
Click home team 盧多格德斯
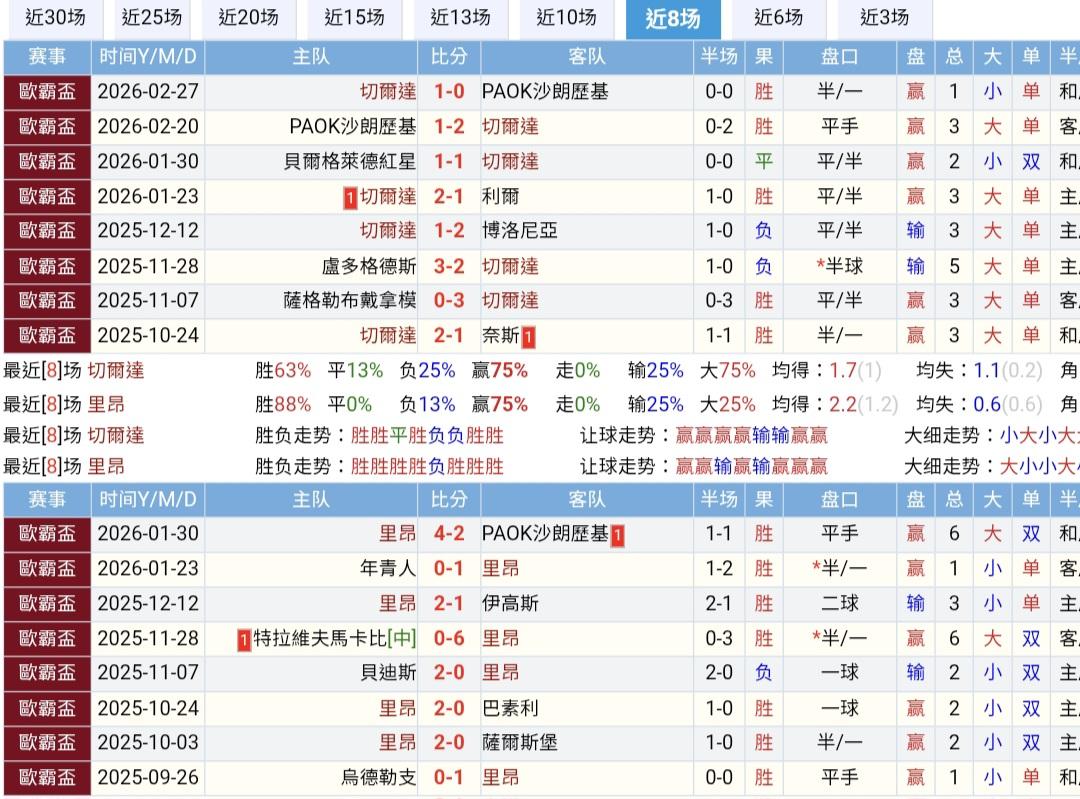point(368,266)
